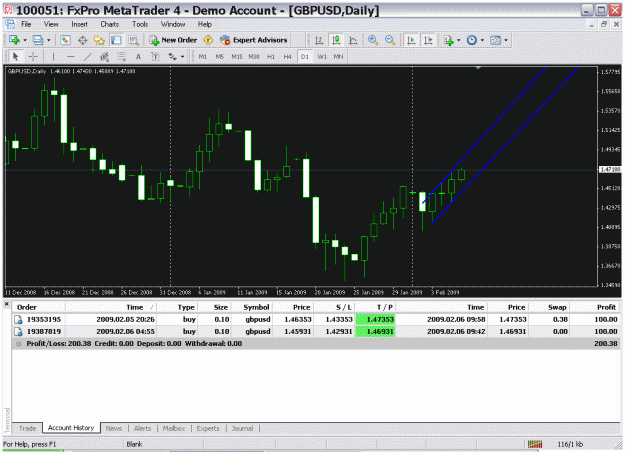This screenshot has height=452, width=625.
Task: Set timeframe to M30
Action: (254, 57)
